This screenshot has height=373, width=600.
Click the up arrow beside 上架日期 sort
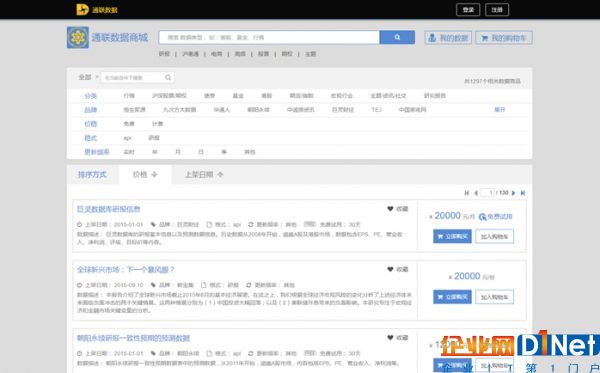point(220,174)
